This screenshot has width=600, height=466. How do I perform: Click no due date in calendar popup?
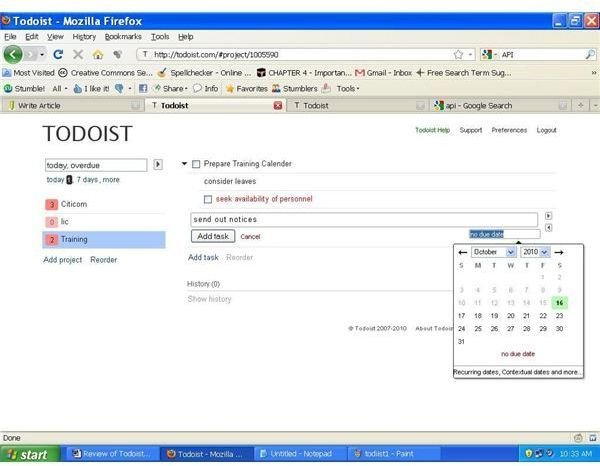518,354
